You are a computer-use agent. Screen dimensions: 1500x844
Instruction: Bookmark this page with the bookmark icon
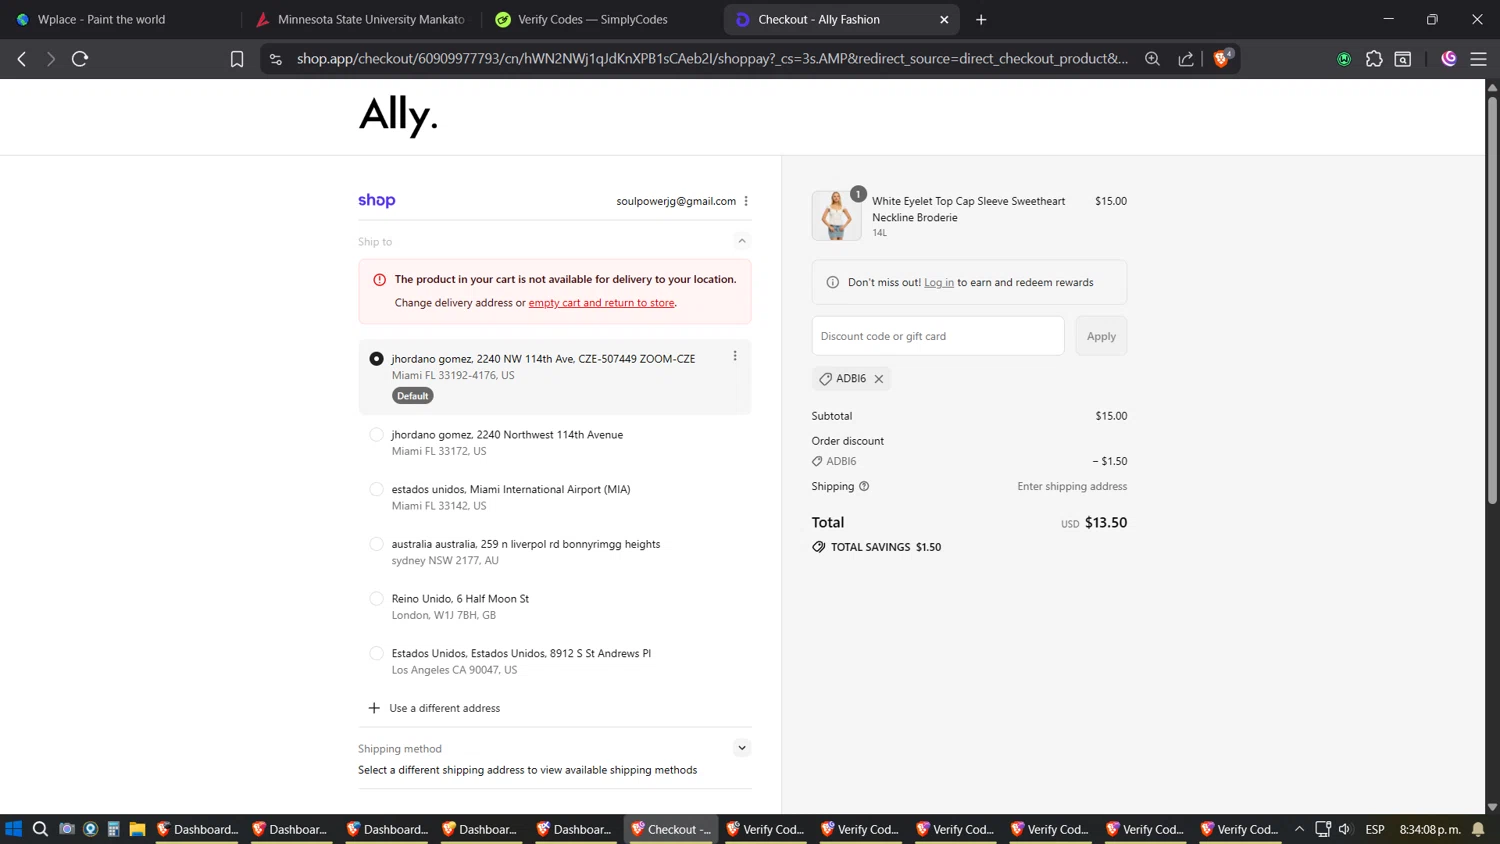(x=237, y=59)
